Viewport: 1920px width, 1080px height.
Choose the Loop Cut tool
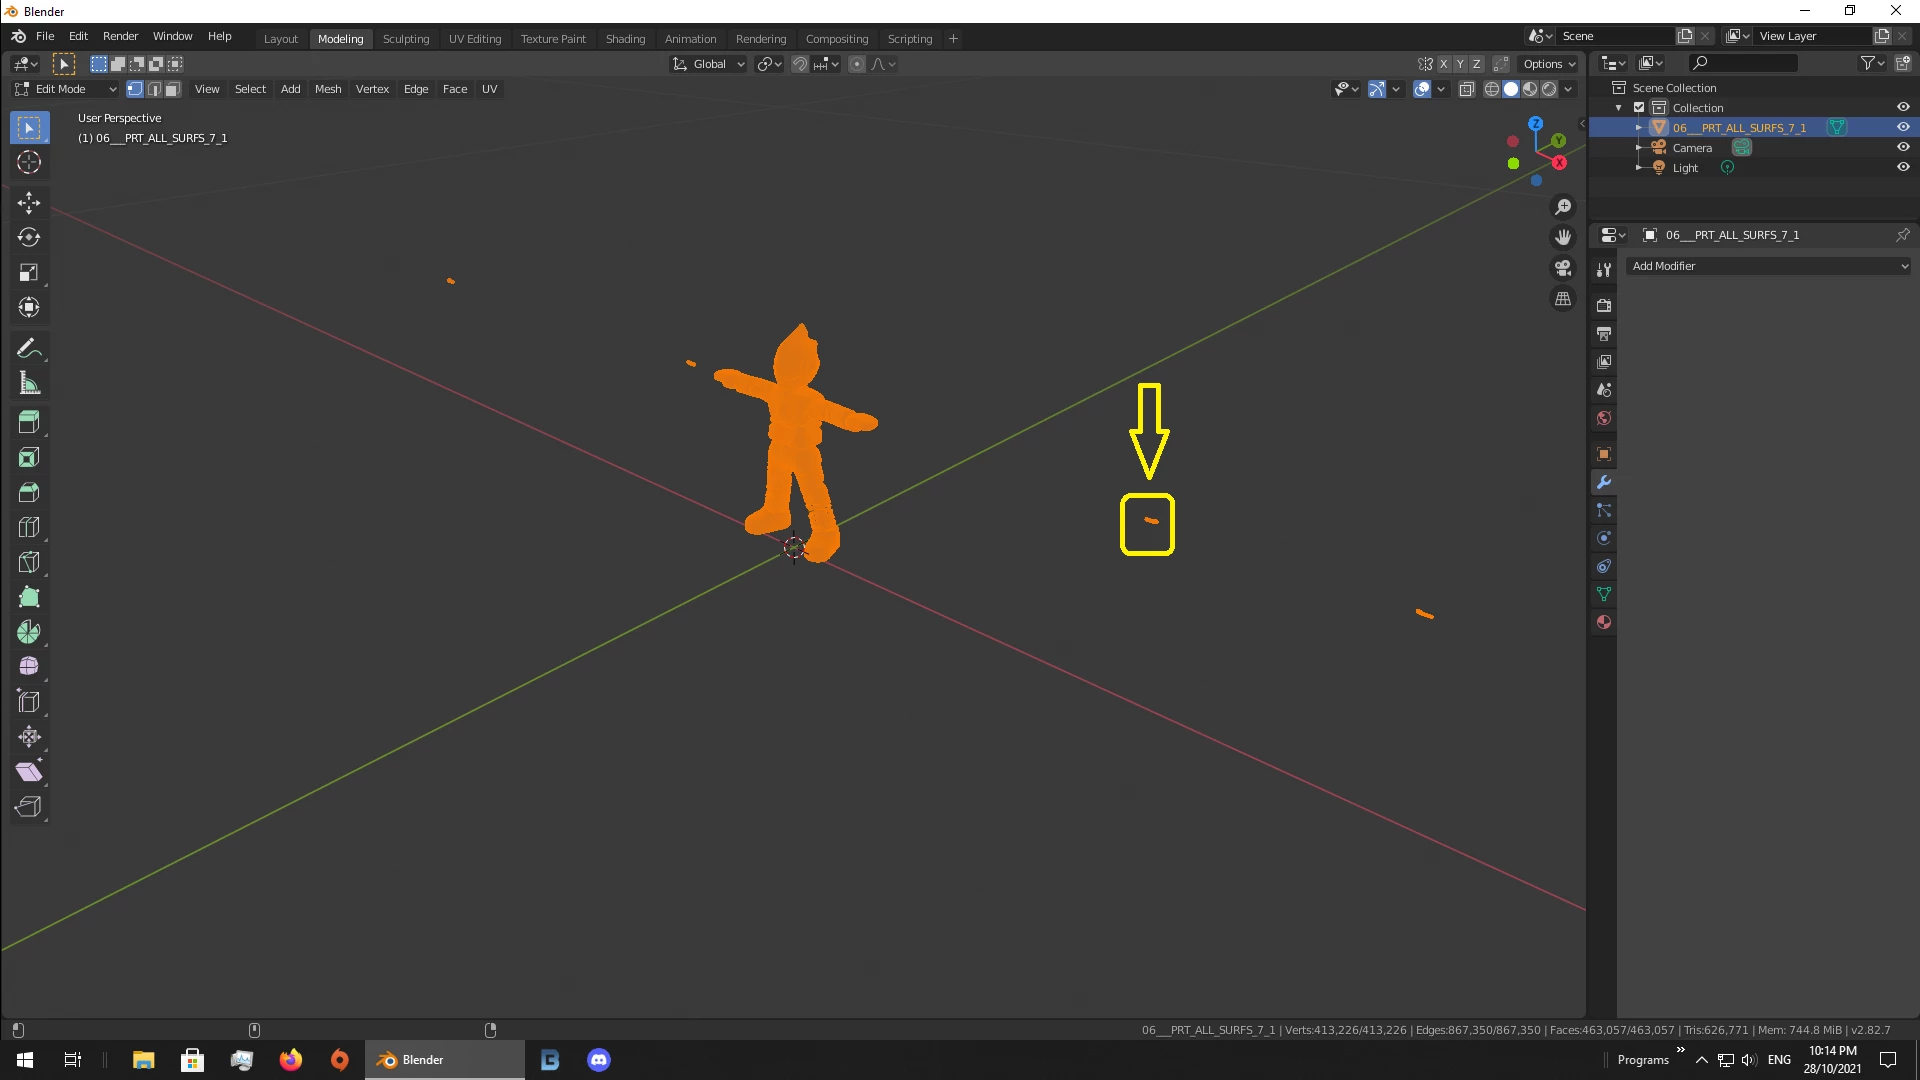[28, 527]
